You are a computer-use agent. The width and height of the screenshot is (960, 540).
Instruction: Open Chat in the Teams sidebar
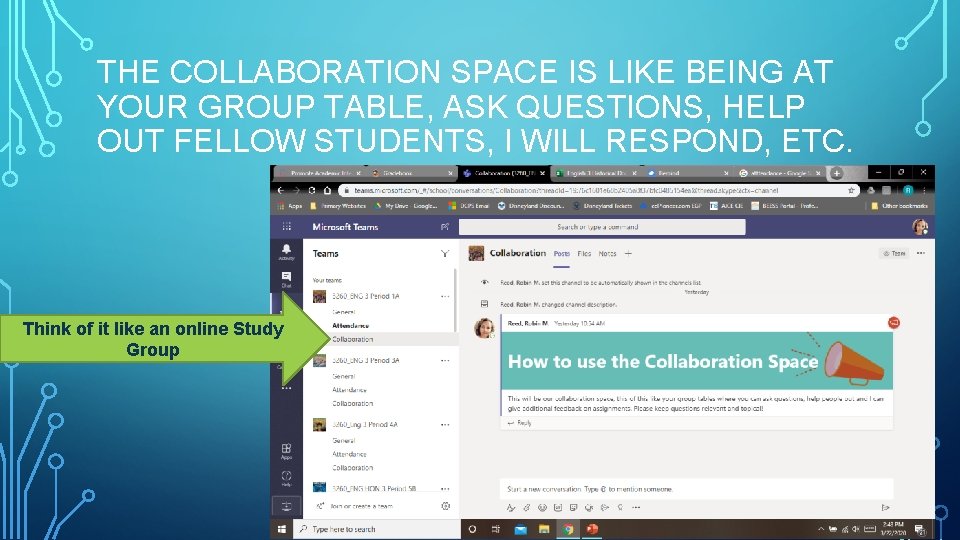point(286,279)
